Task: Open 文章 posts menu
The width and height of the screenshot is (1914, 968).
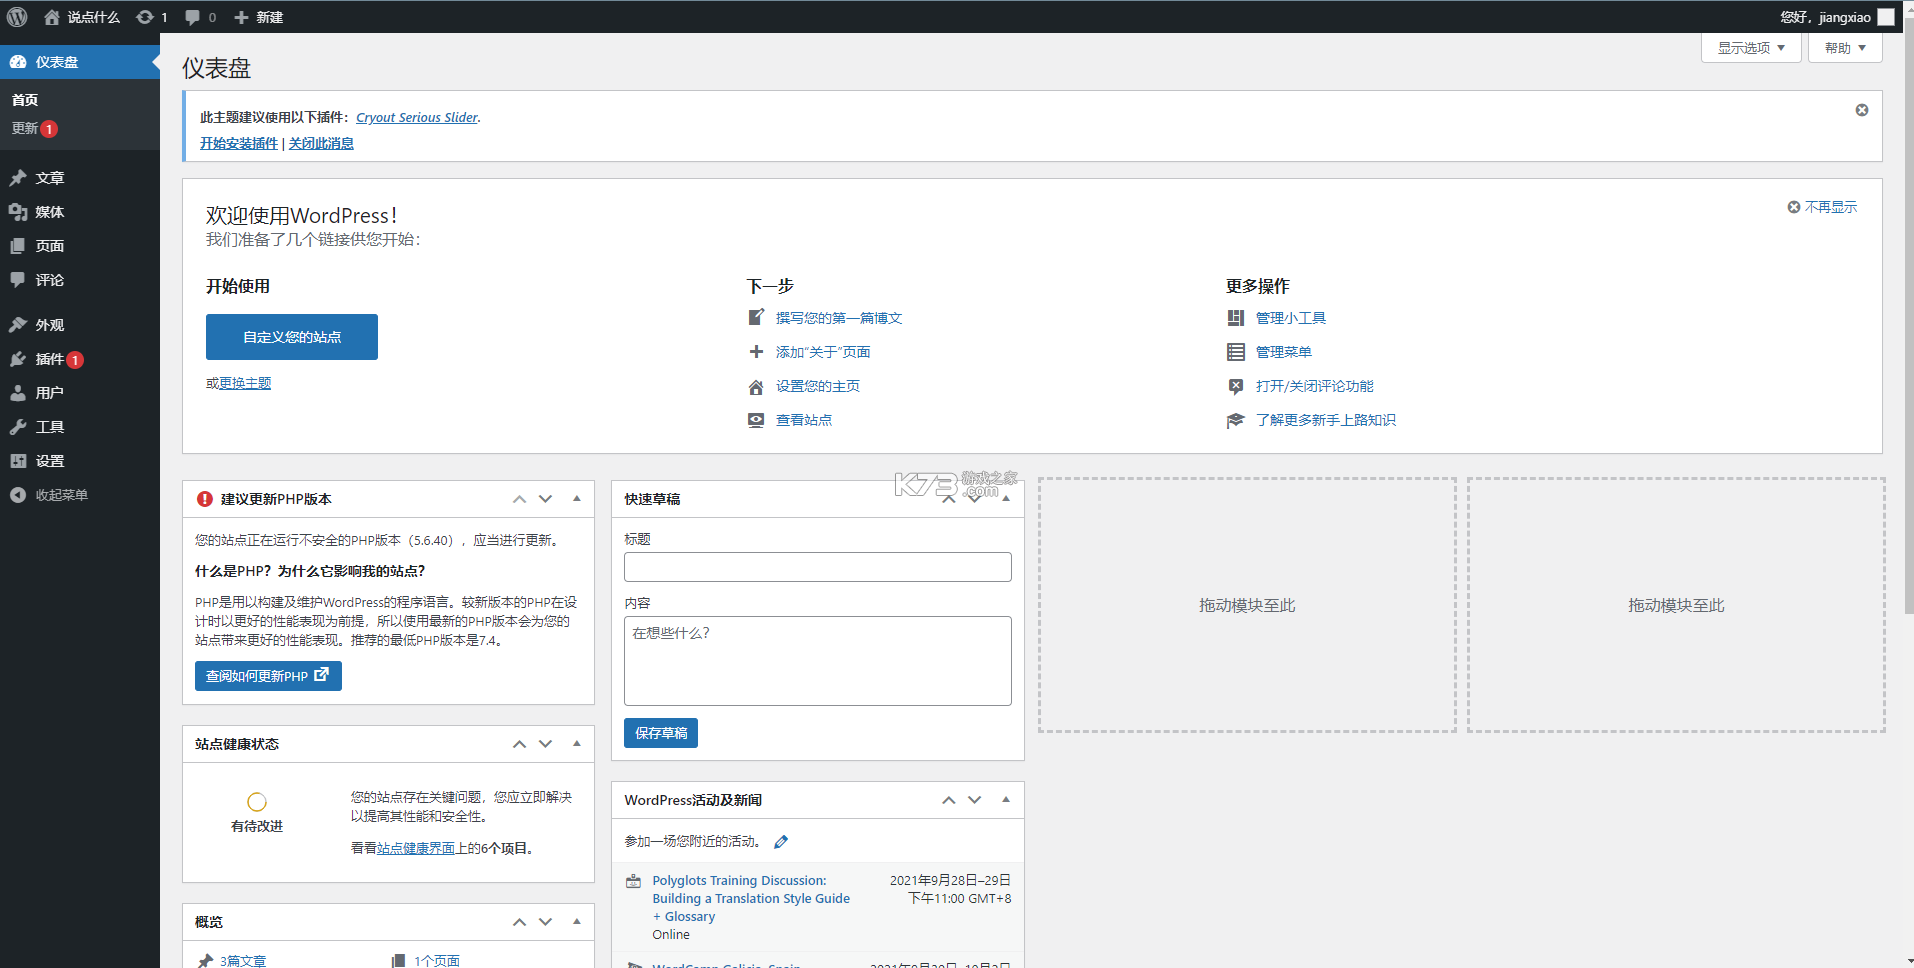Action: [80, 178]
